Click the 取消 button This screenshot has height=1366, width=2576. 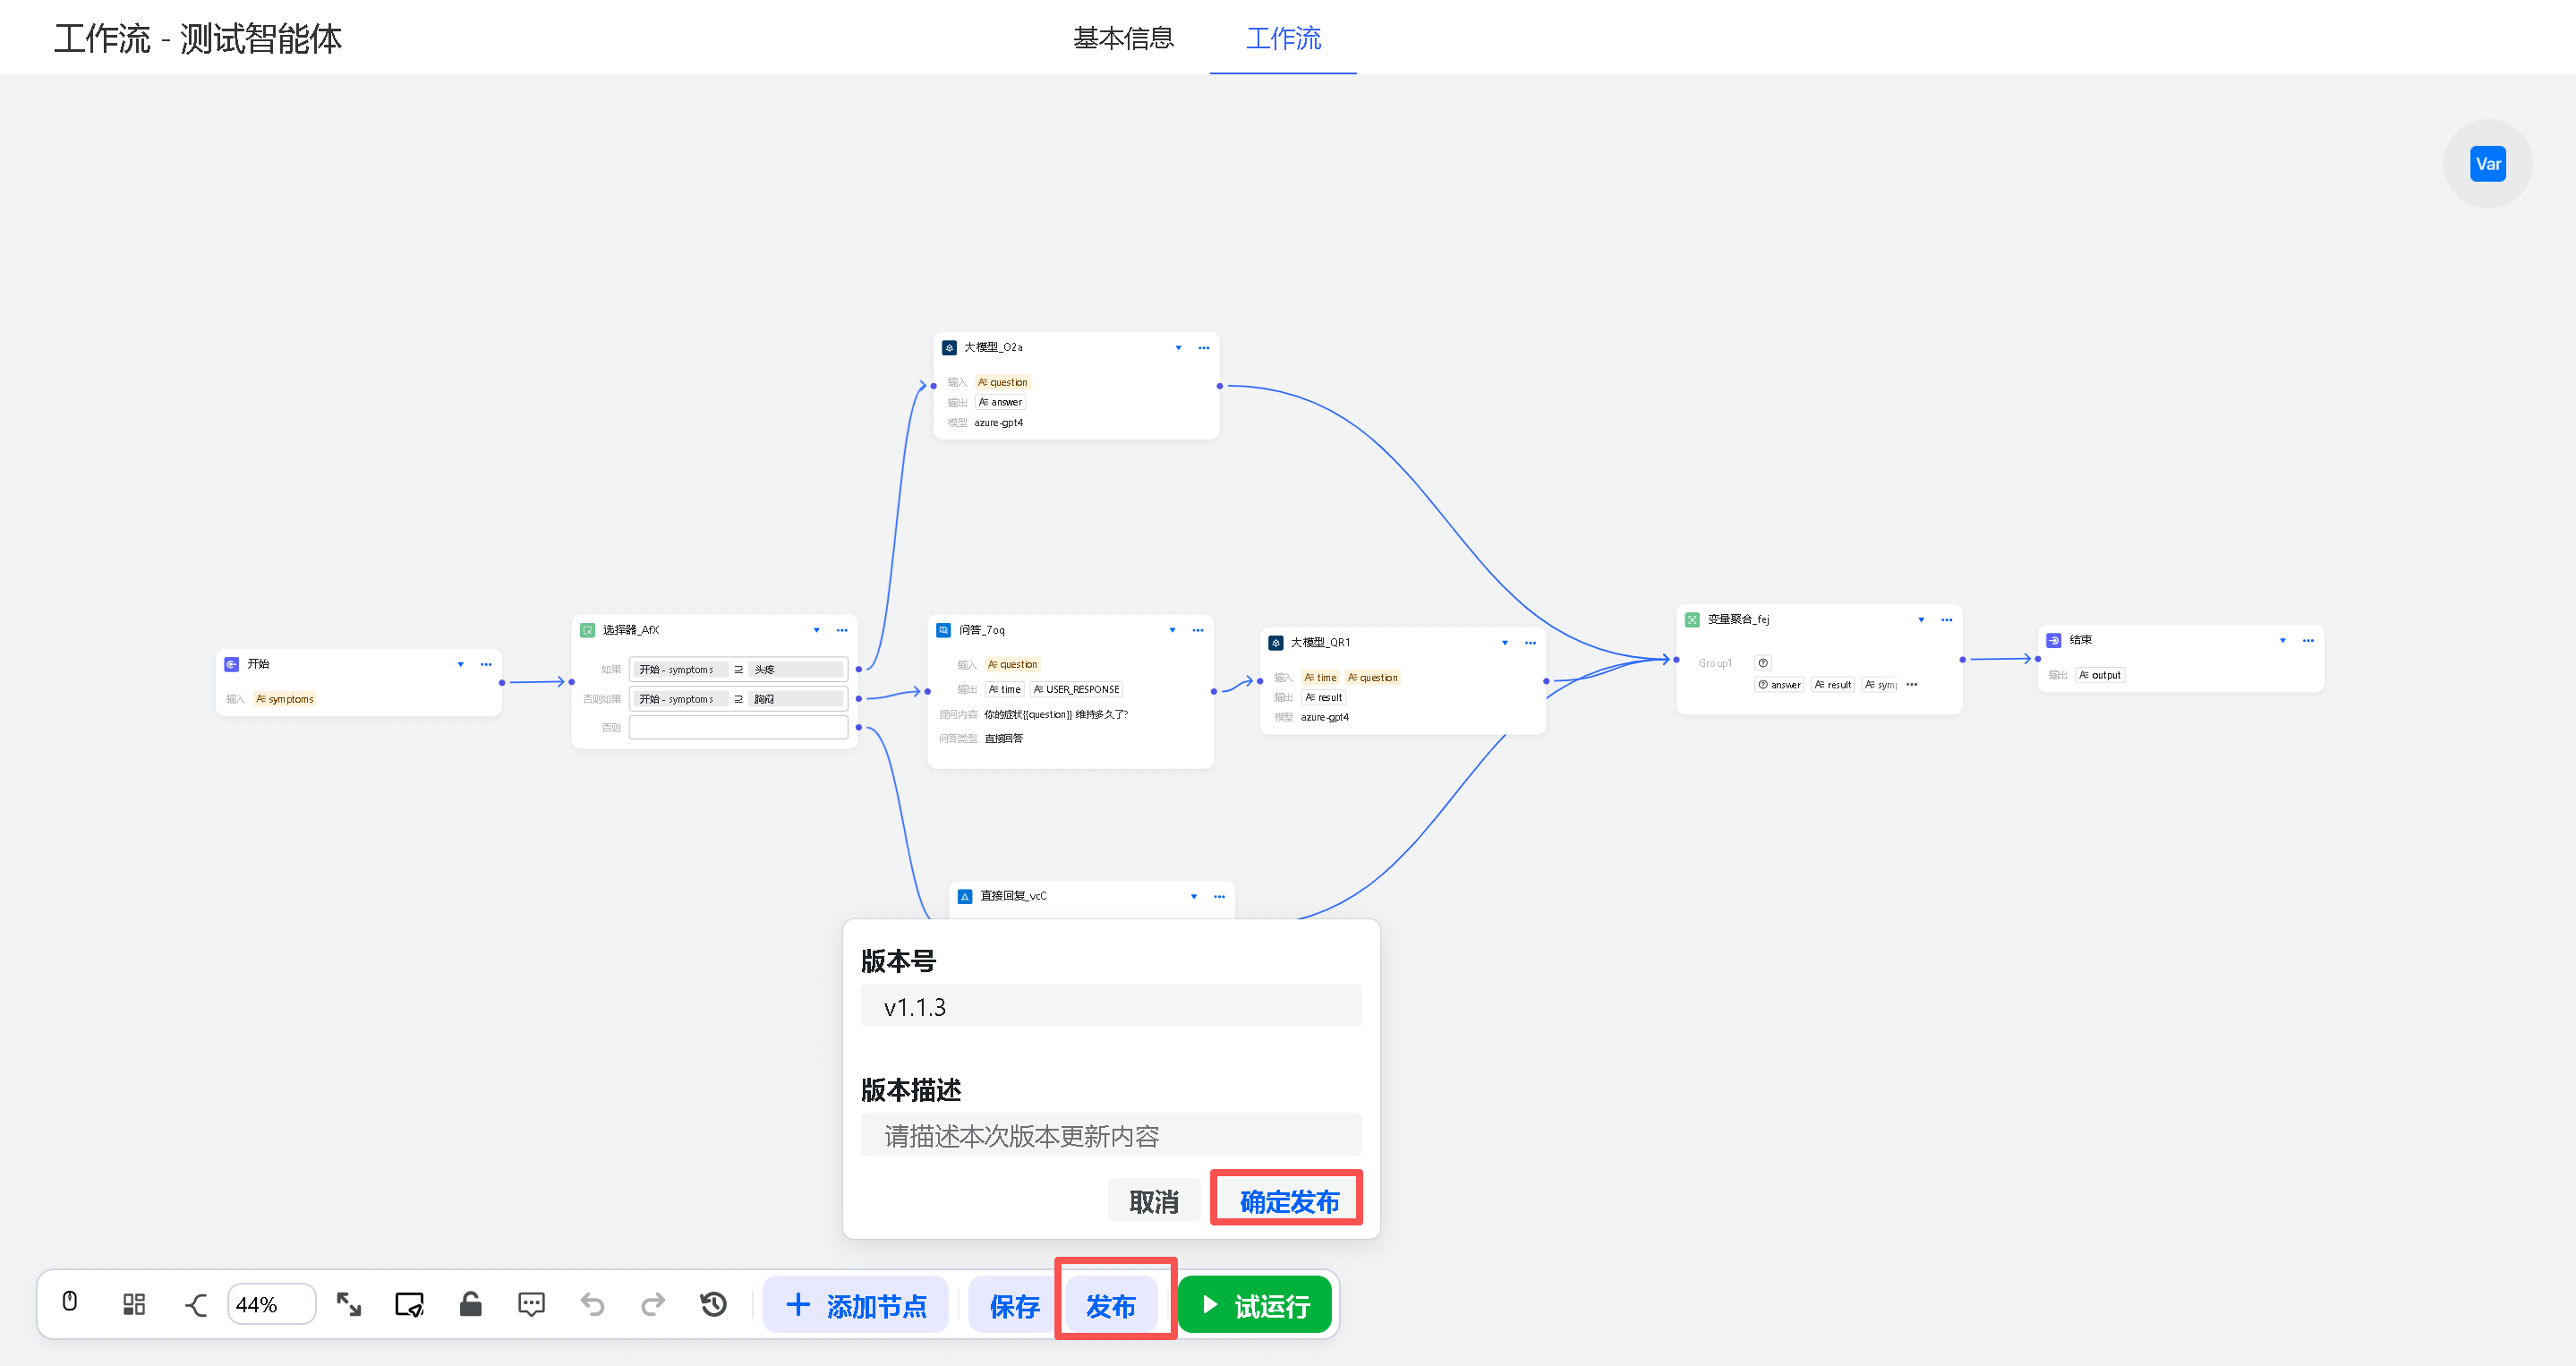tap(1153, 1200)
